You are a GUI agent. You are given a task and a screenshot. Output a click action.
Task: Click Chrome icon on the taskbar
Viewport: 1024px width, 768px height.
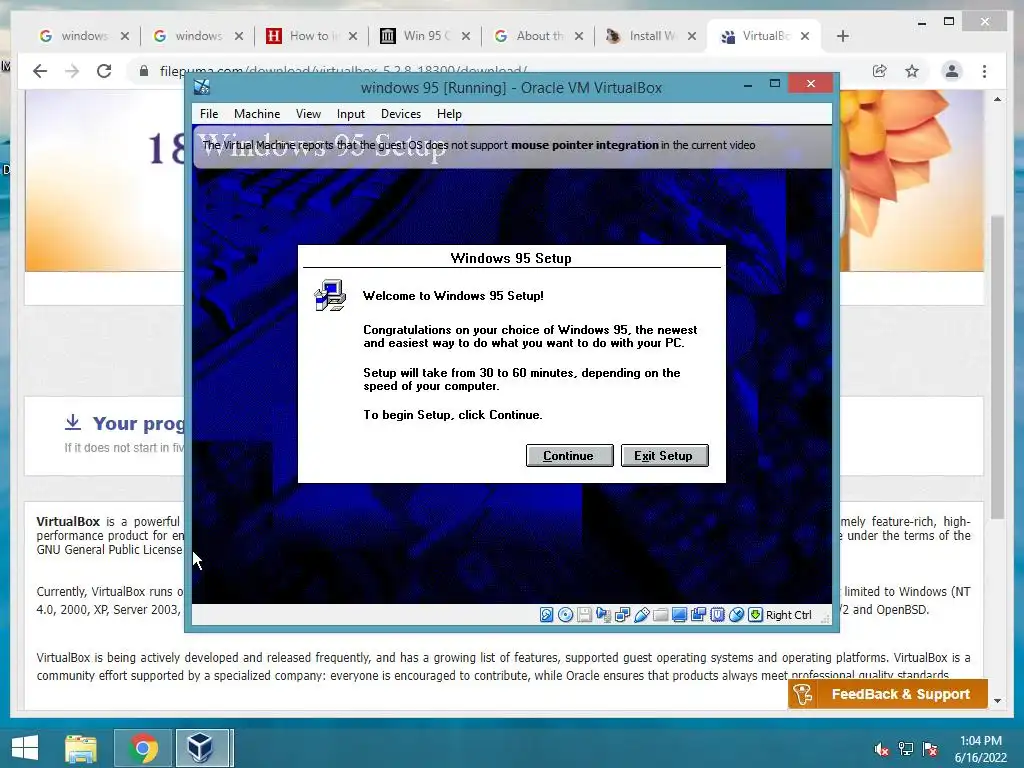[143, 748]
